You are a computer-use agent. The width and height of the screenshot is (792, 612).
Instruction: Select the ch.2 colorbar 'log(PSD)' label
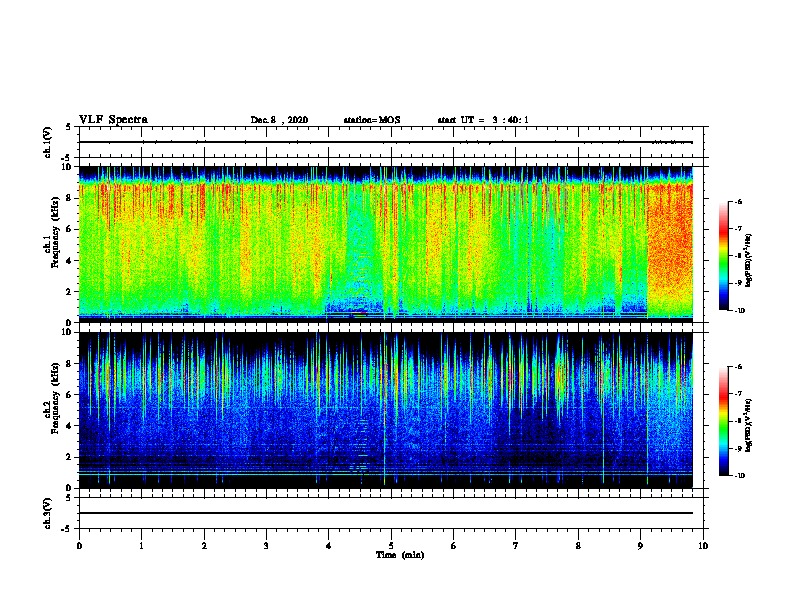[748, 425]
